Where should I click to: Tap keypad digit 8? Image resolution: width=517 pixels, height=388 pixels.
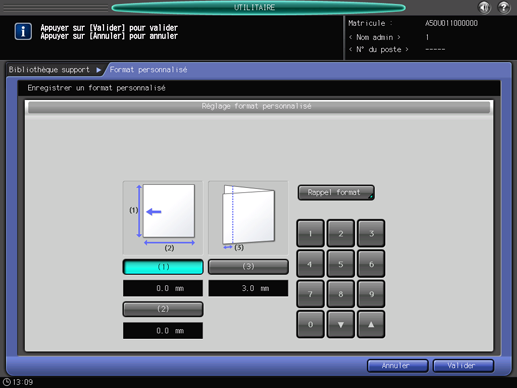(341, 294)
